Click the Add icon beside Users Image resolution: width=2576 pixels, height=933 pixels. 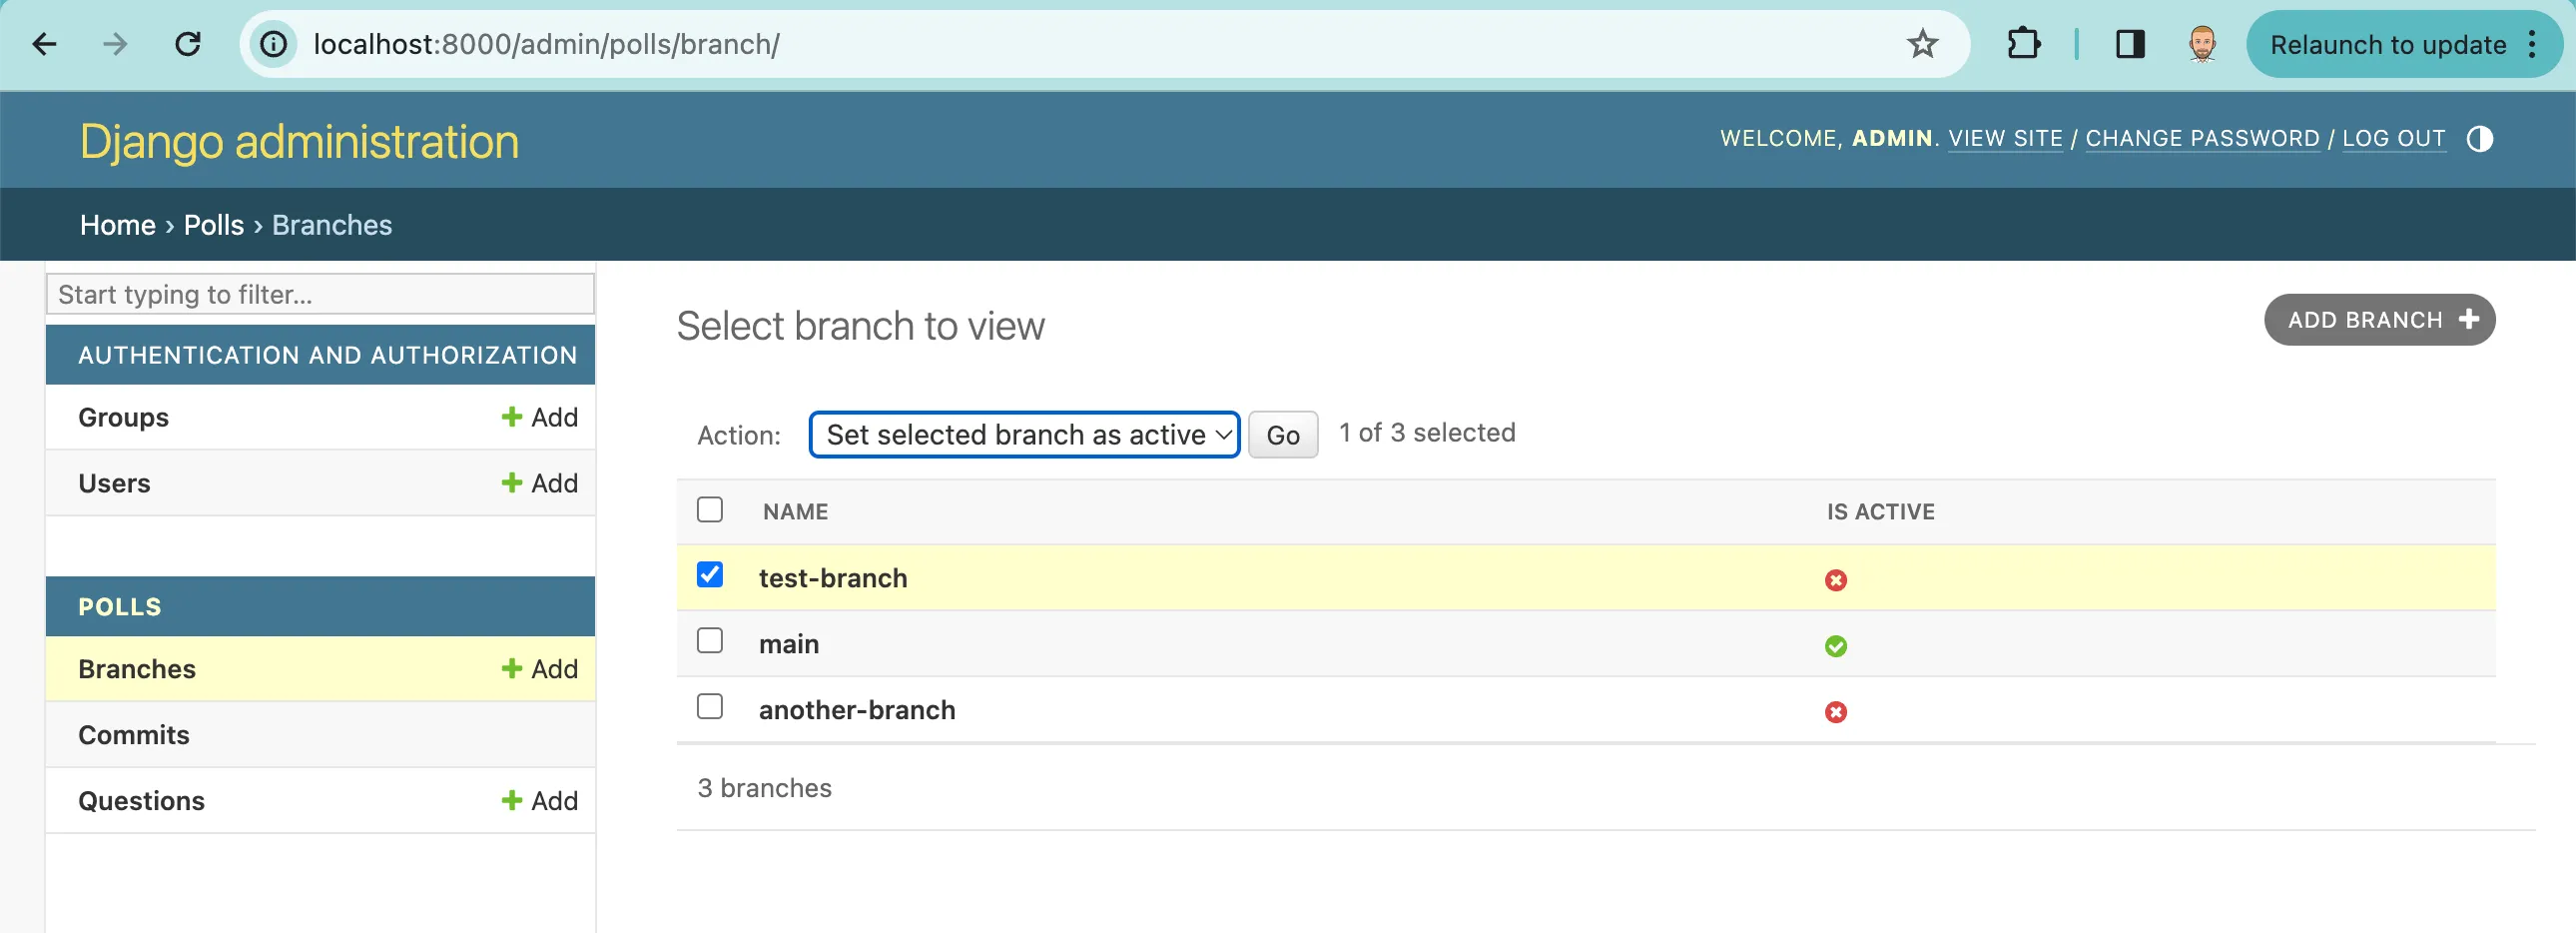point(512,482)
